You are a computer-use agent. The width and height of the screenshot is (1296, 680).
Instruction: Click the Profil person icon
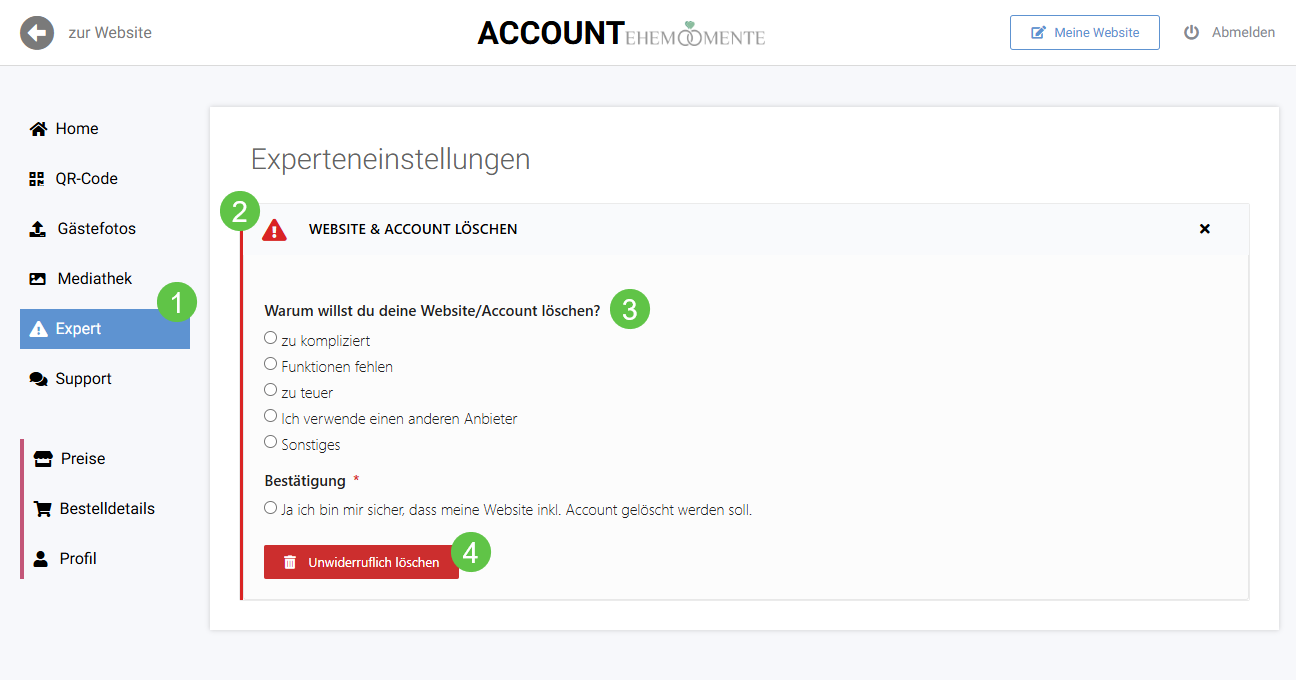pos(41,559)
